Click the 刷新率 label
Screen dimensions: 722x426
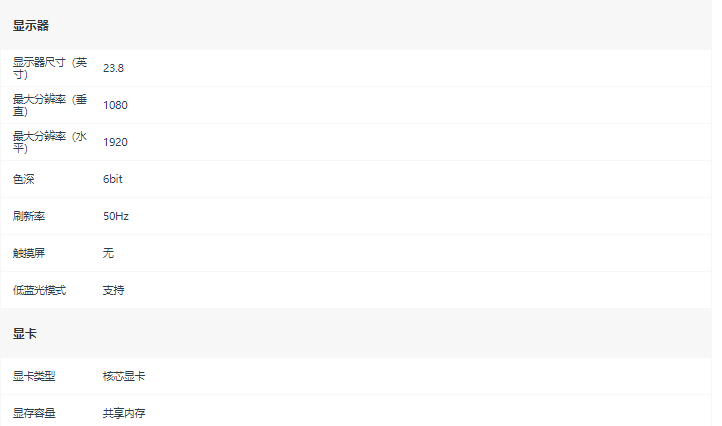click(x=29, y=216)
